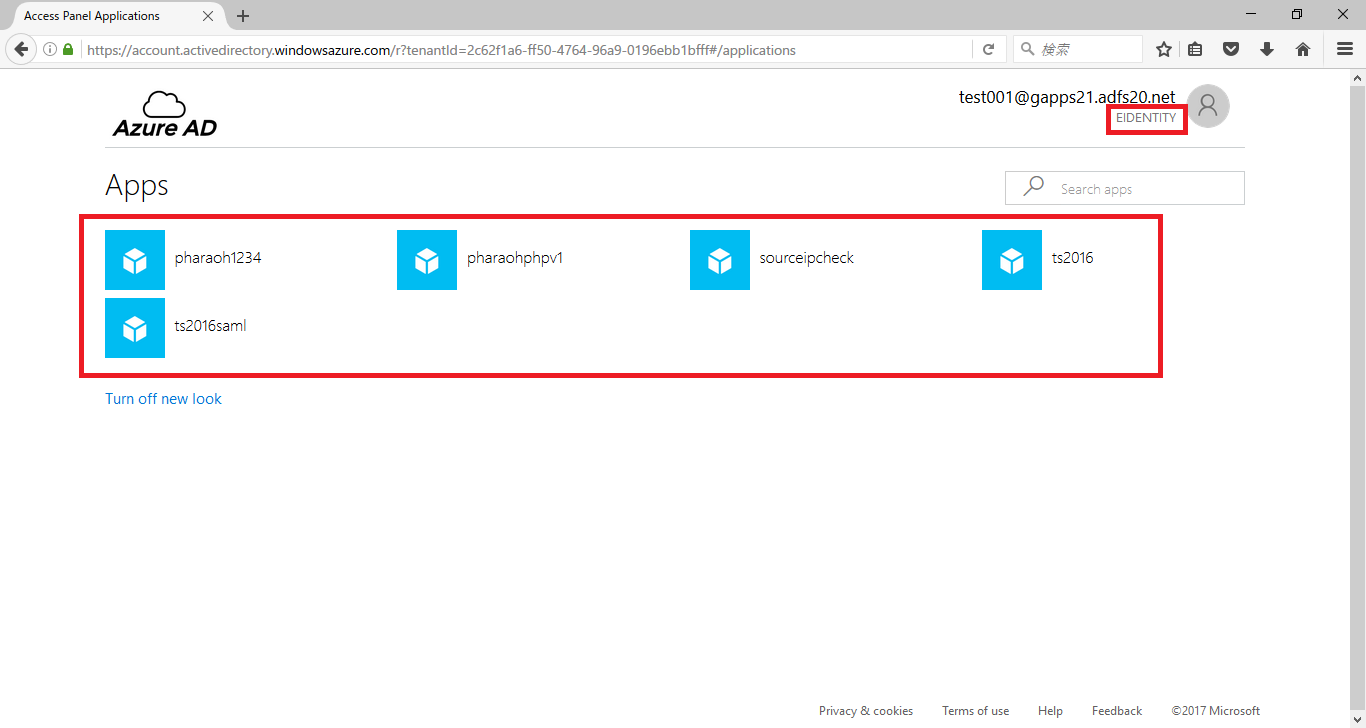Viewport: 1366px width, 728px height.
Task: Minimize the browser window
Action: pos(1251,14)
